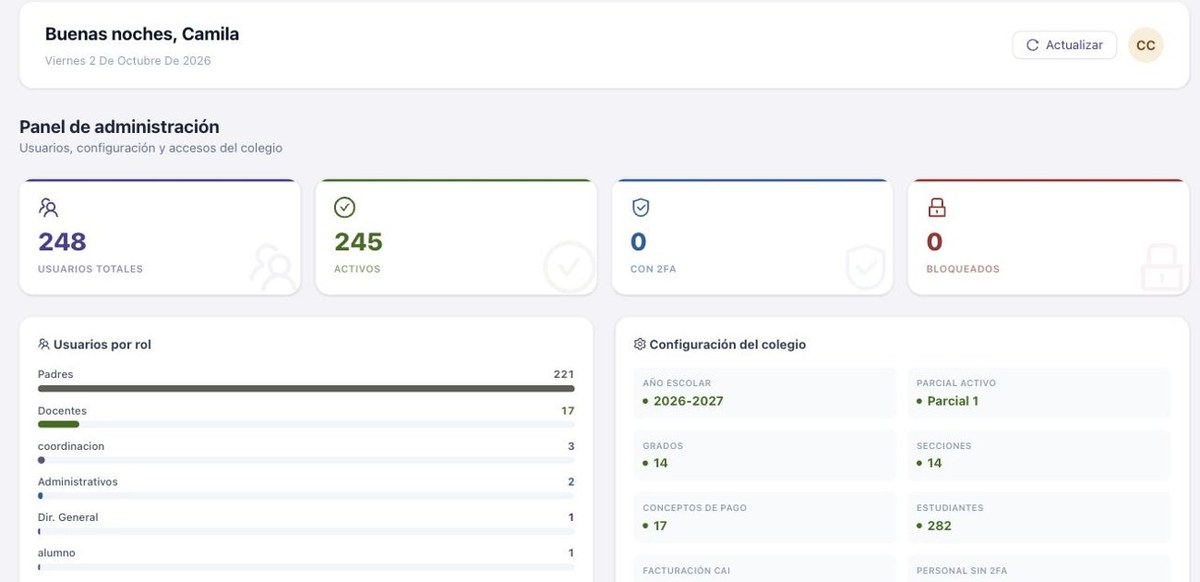
Task: Open the Conceptos de Pago tile
Action: (x=765, y=517)
